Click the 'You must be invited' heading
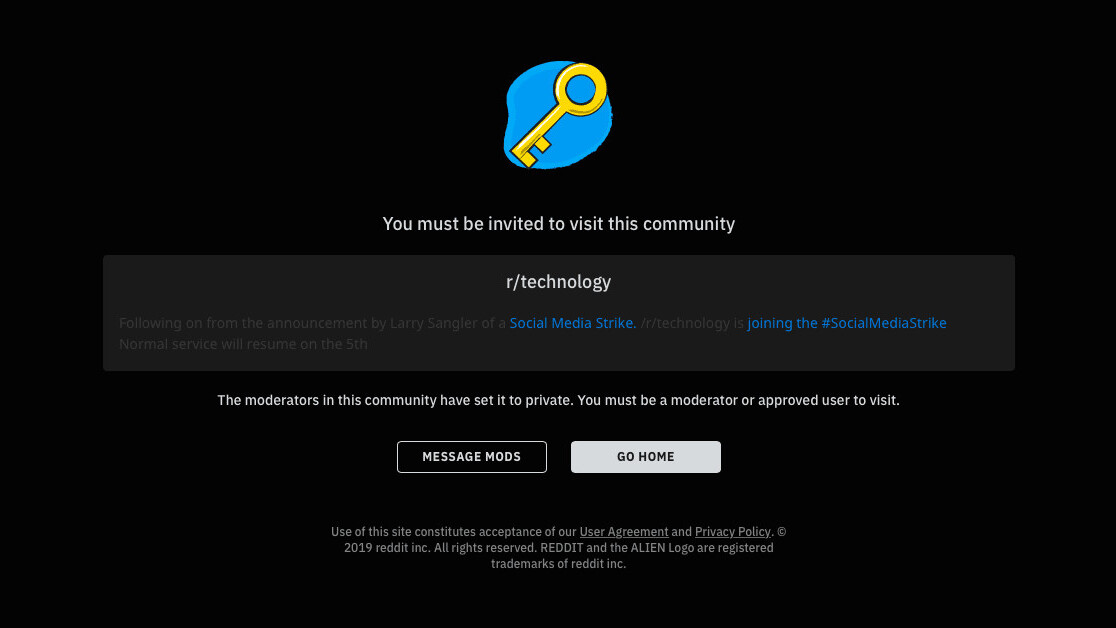Screen dimensions: 1116x628 coord(559,224)
